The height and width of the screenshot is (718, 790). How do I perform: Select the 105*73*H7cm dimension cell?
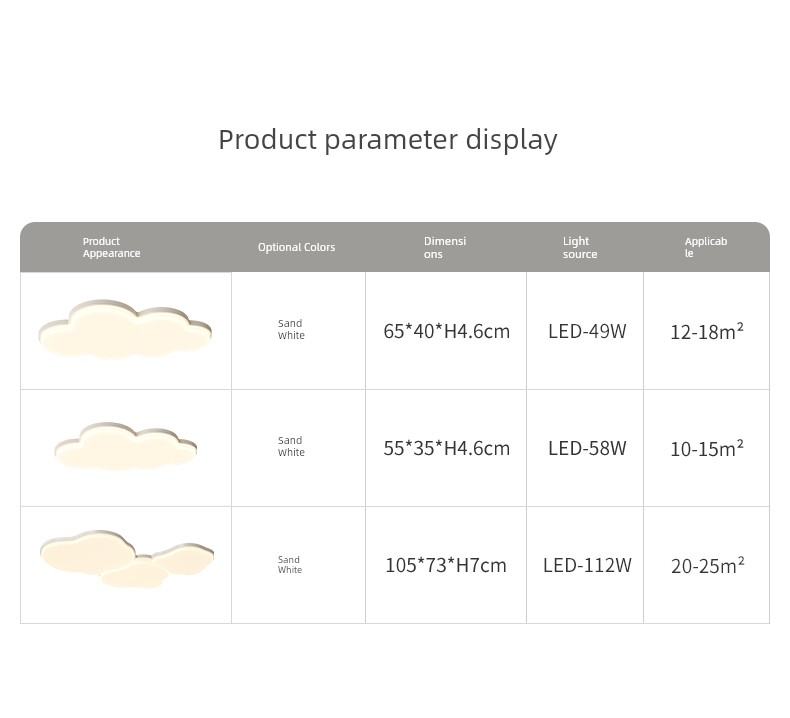coord(446,565)
